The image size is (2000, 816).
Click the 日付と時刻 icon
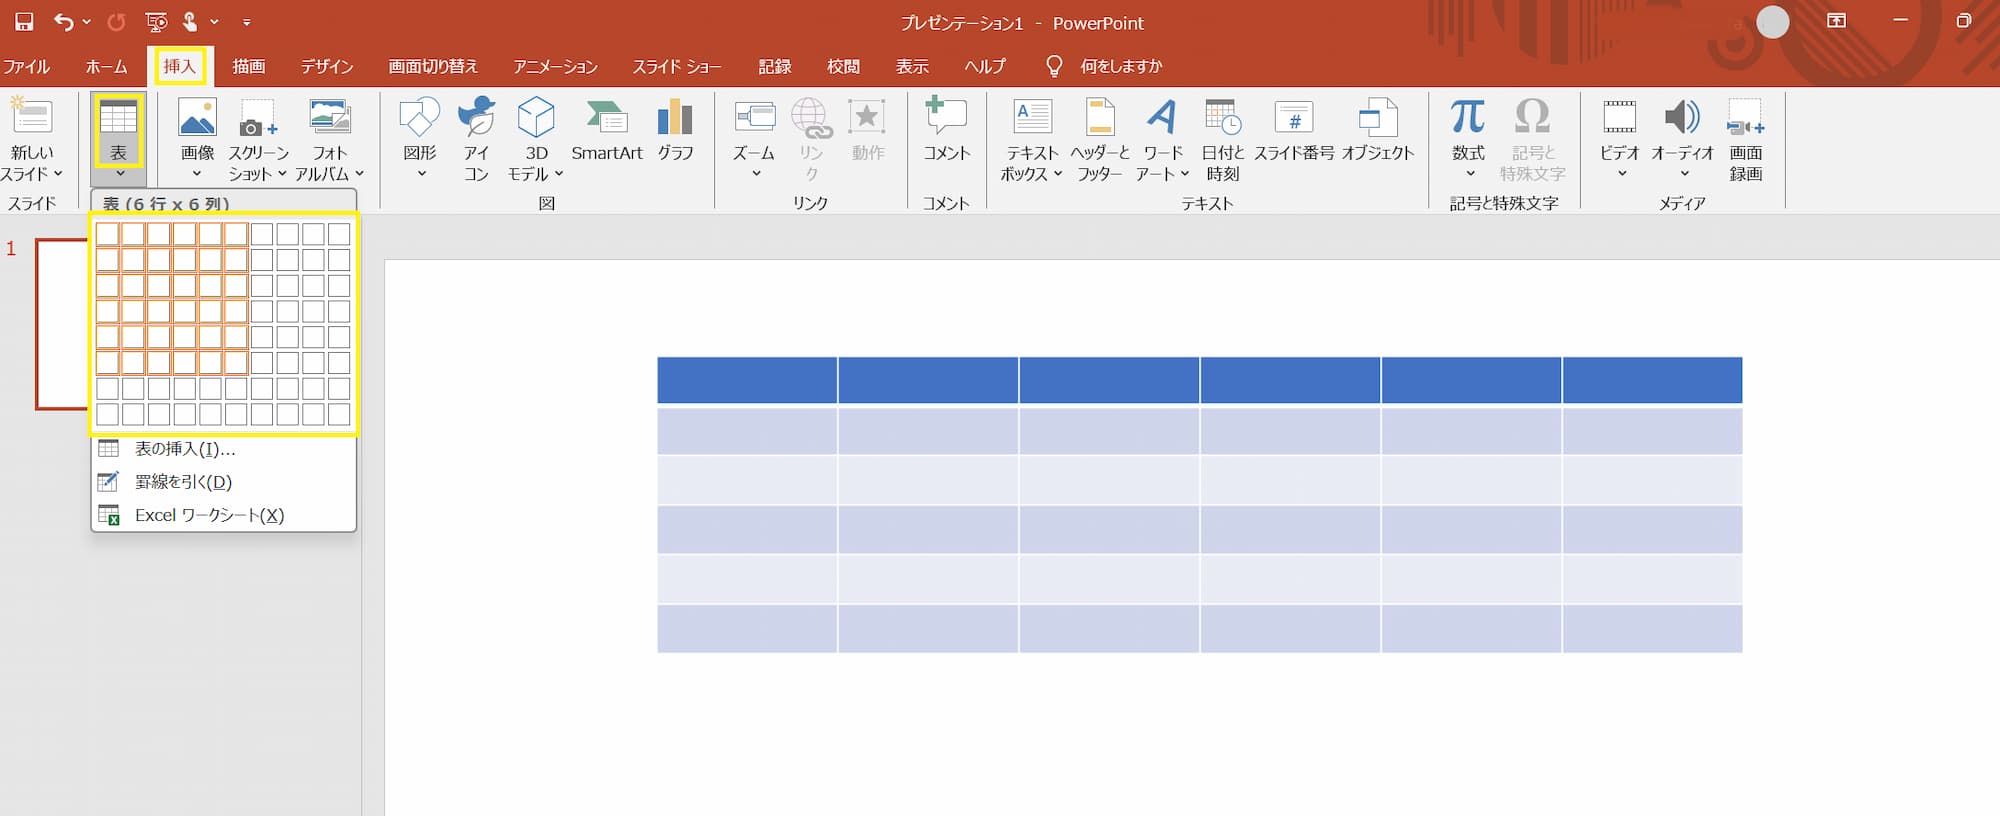[x=1222, y=117]
